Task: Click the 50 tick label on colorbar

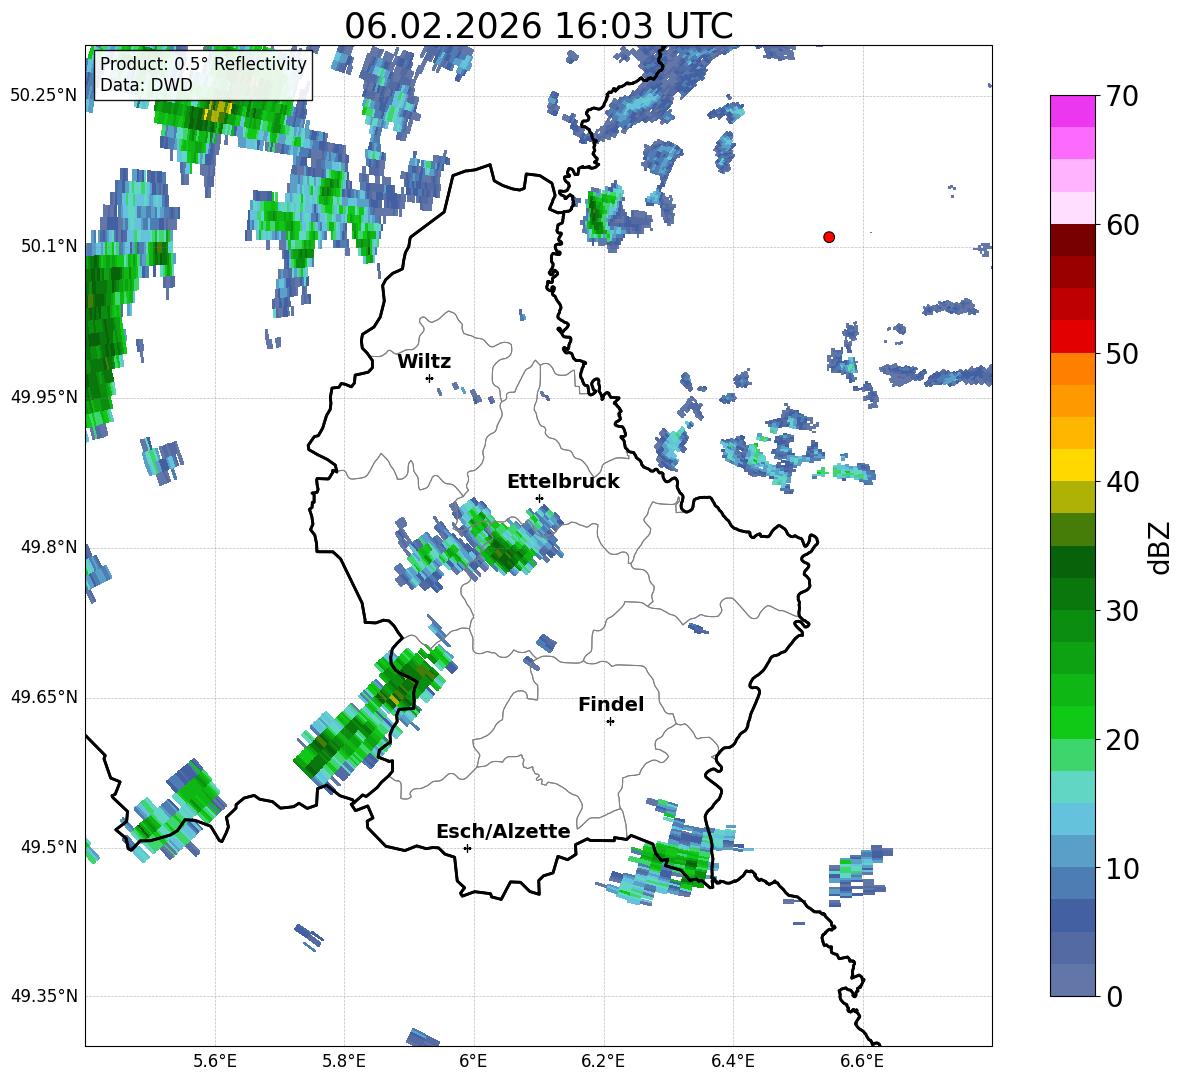Action: [x=1121, y=354]
